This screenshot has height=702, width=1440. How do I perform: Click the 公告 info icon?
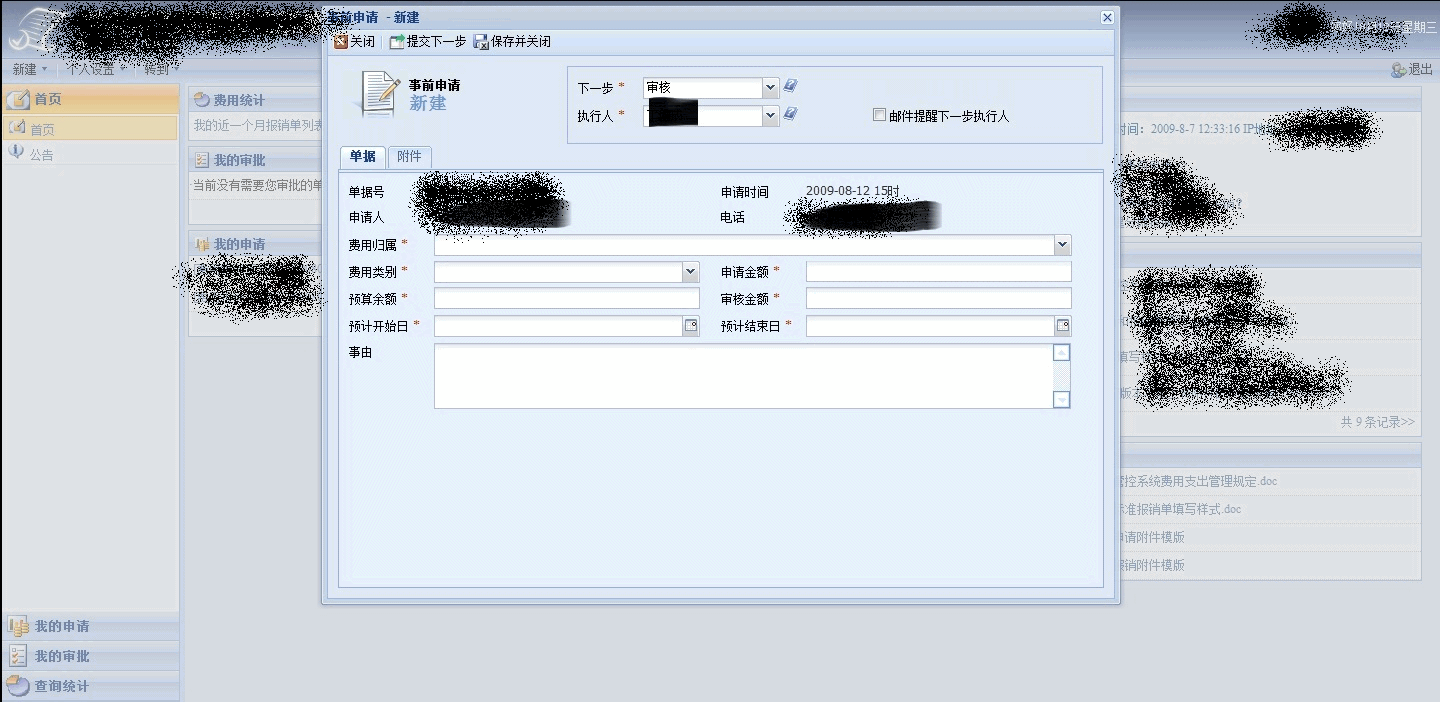(x=16, y=152)
